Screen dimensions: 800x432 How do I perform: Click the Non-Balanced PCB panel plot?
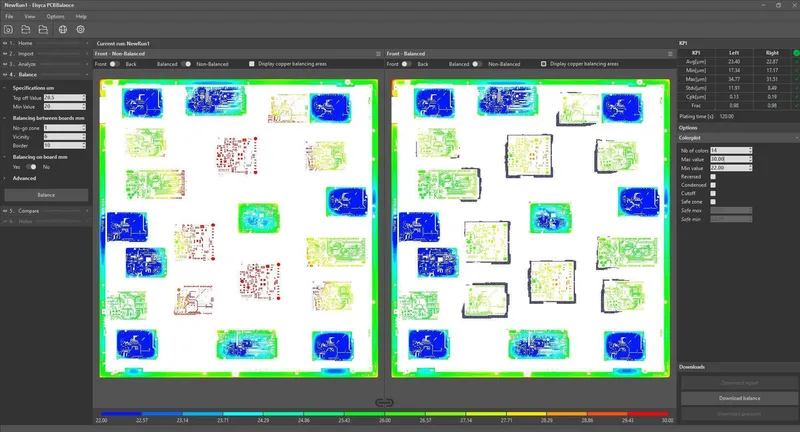(x=239, y=228)
